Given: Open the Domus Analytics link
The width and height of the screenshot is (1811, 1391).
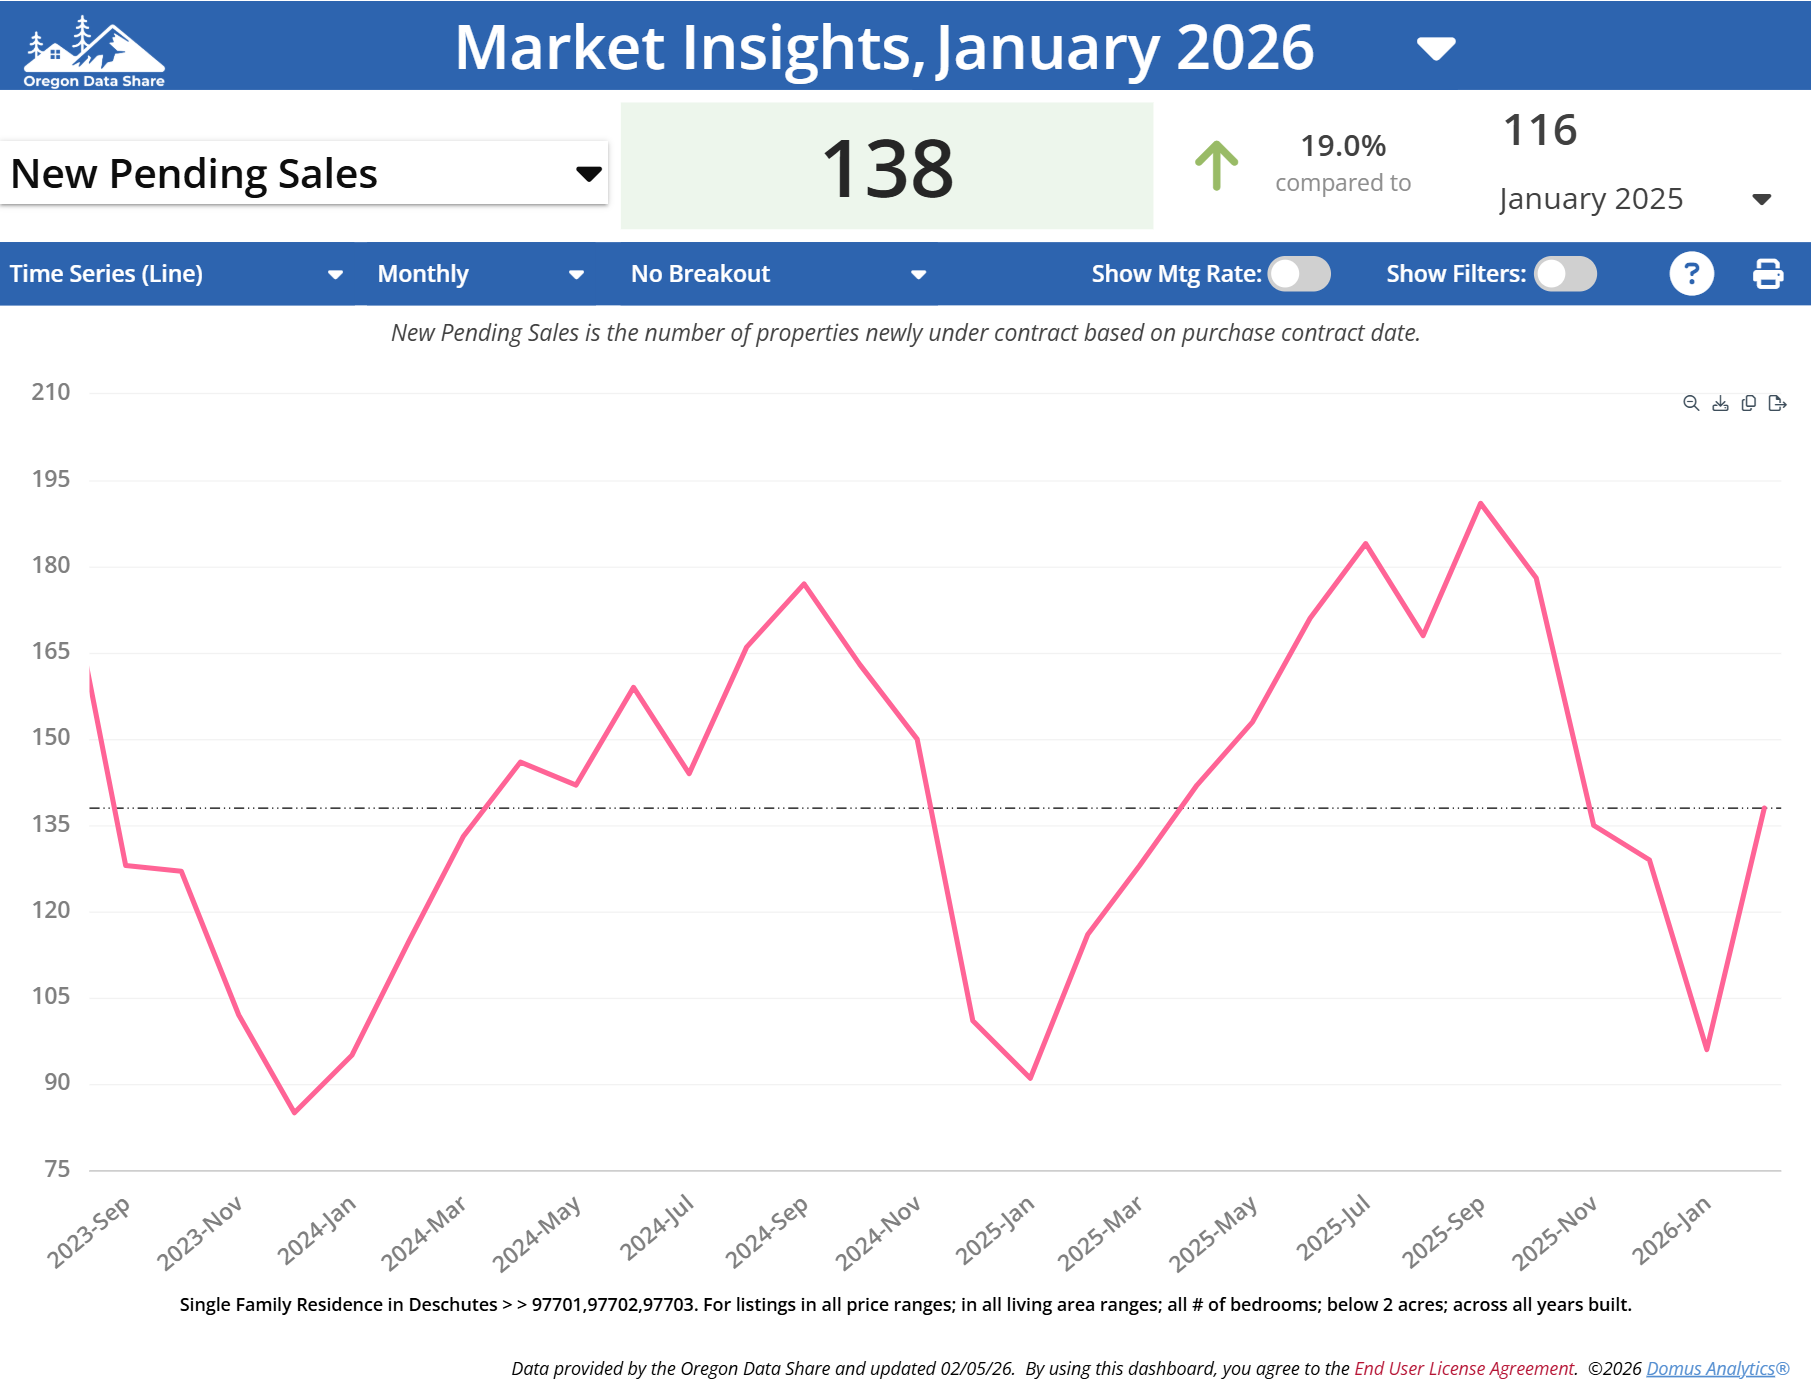Looking at the screenshot, I should (1710, 1368).
